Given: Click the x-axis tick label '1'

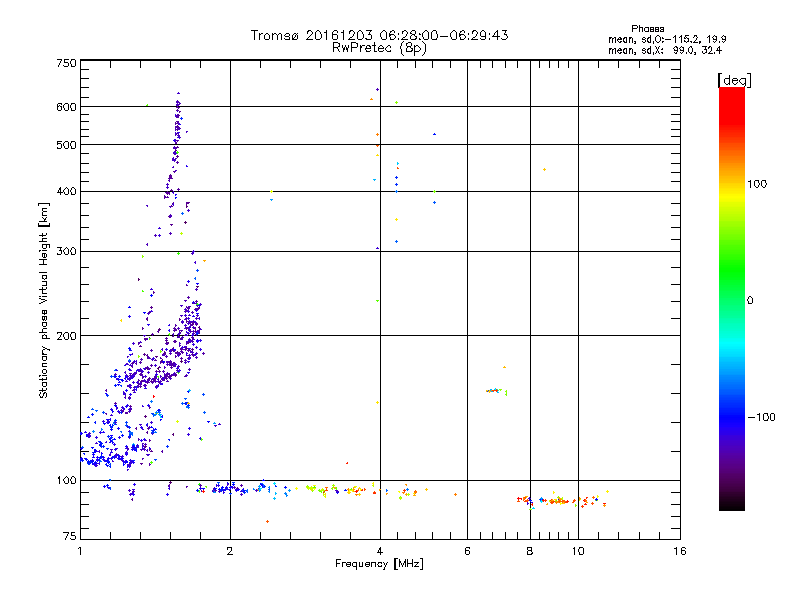Looking at the screenshot, I should coord(80,551).
